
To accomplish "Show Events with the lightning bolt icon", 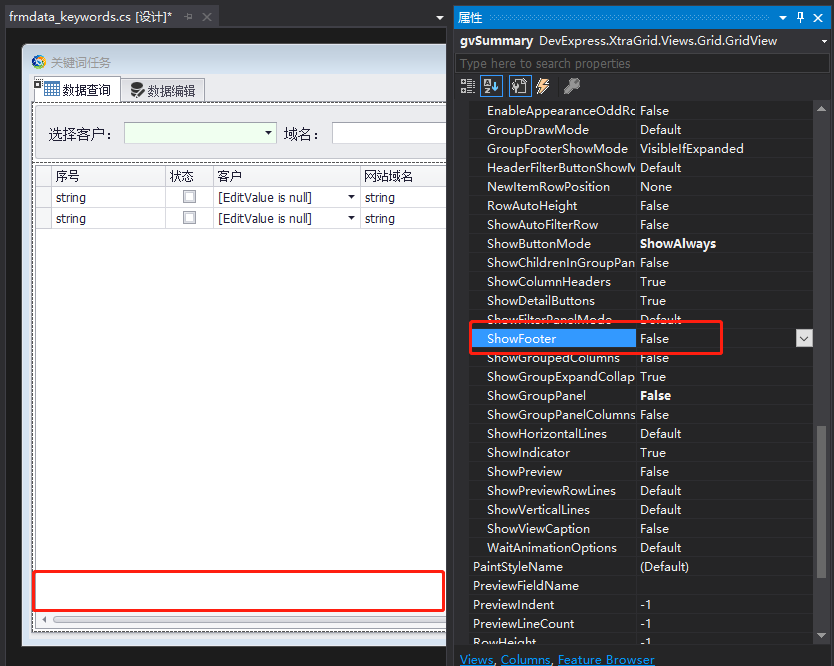I will click(543, 86).
